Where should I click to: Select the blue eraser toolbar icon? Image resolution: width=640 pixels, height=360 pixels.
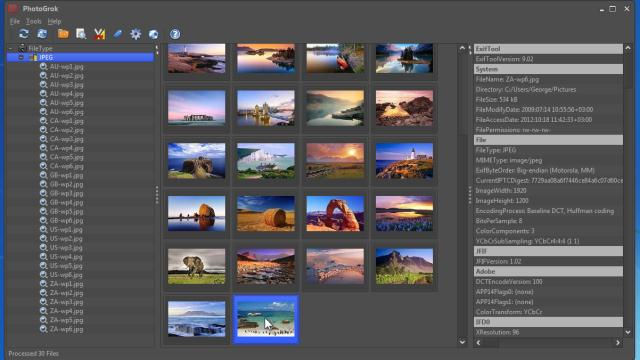[x=118, y=34]
